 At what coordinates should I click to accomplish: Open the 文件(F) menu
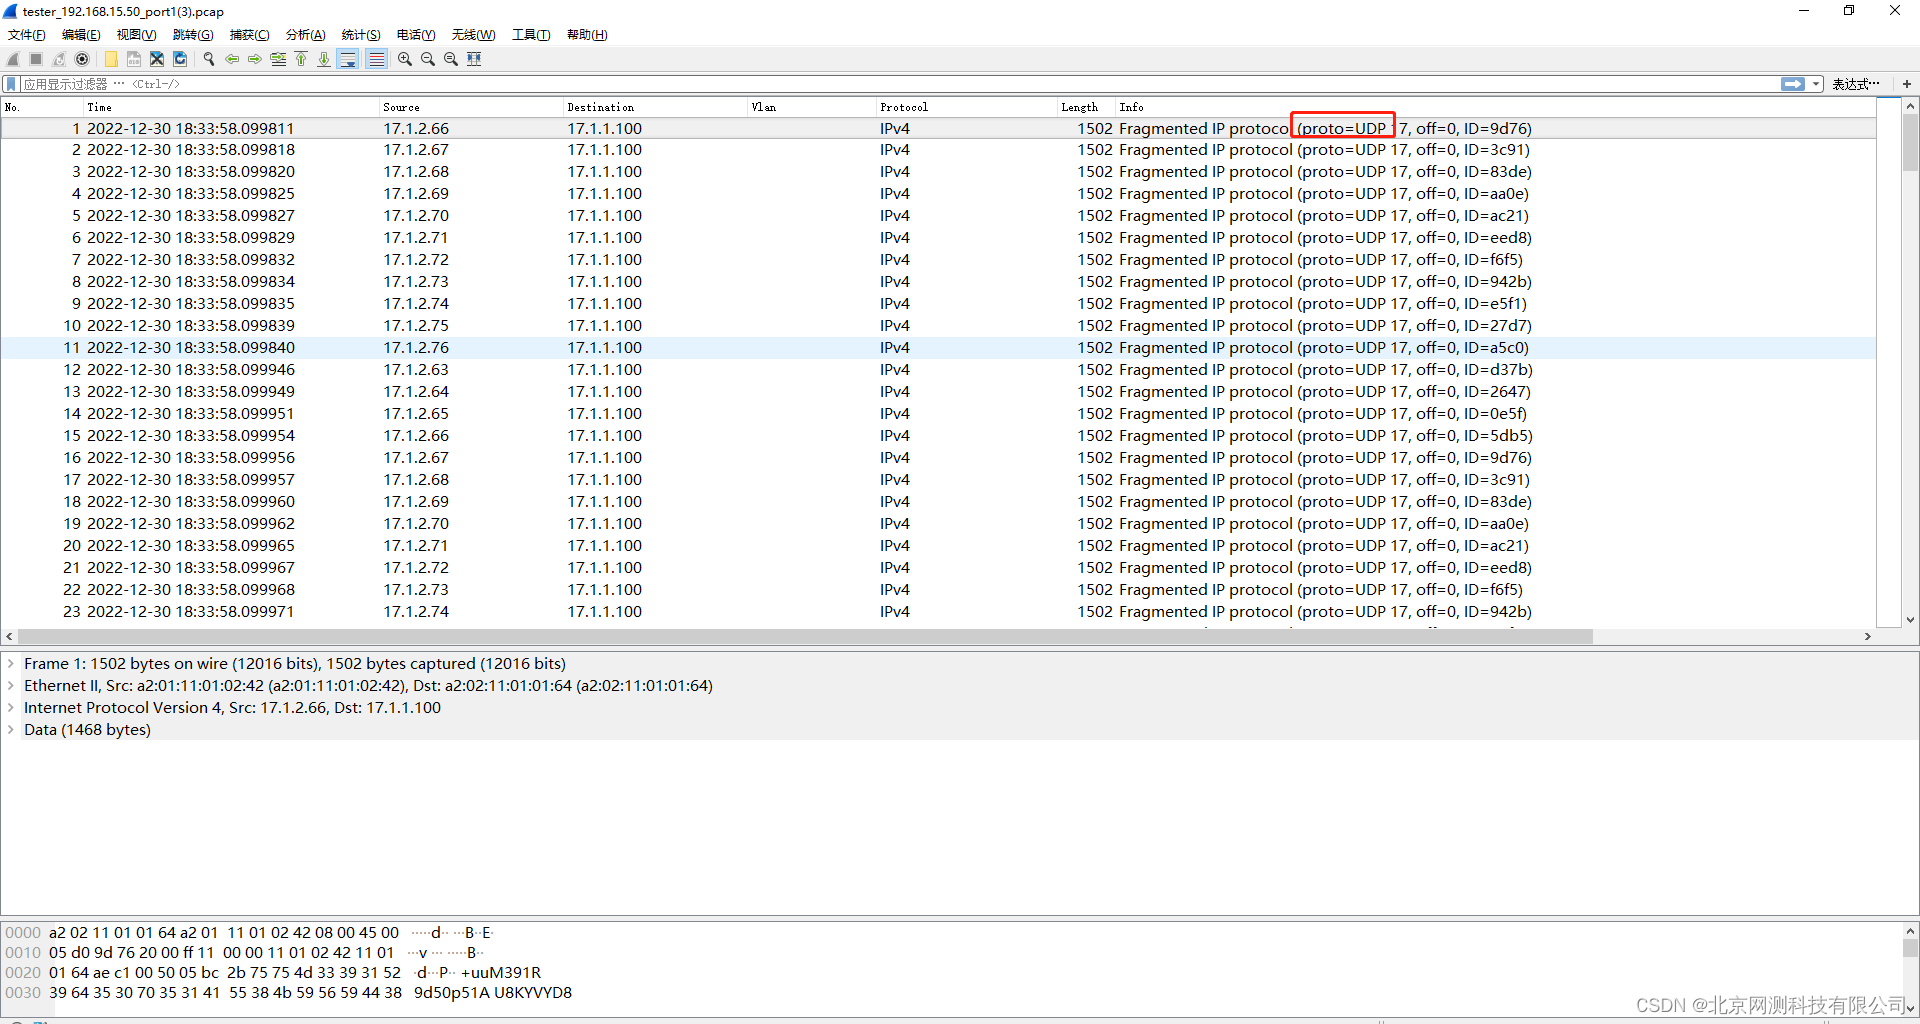click(x=27, y=35)
